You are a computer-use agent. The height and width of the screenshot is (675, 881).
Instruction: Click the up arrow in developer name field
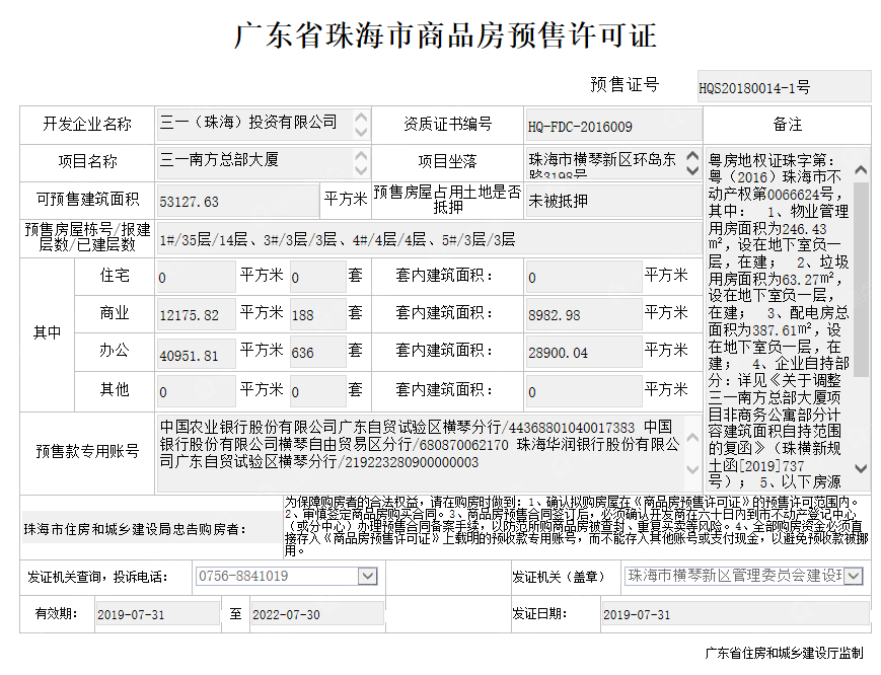361,117
